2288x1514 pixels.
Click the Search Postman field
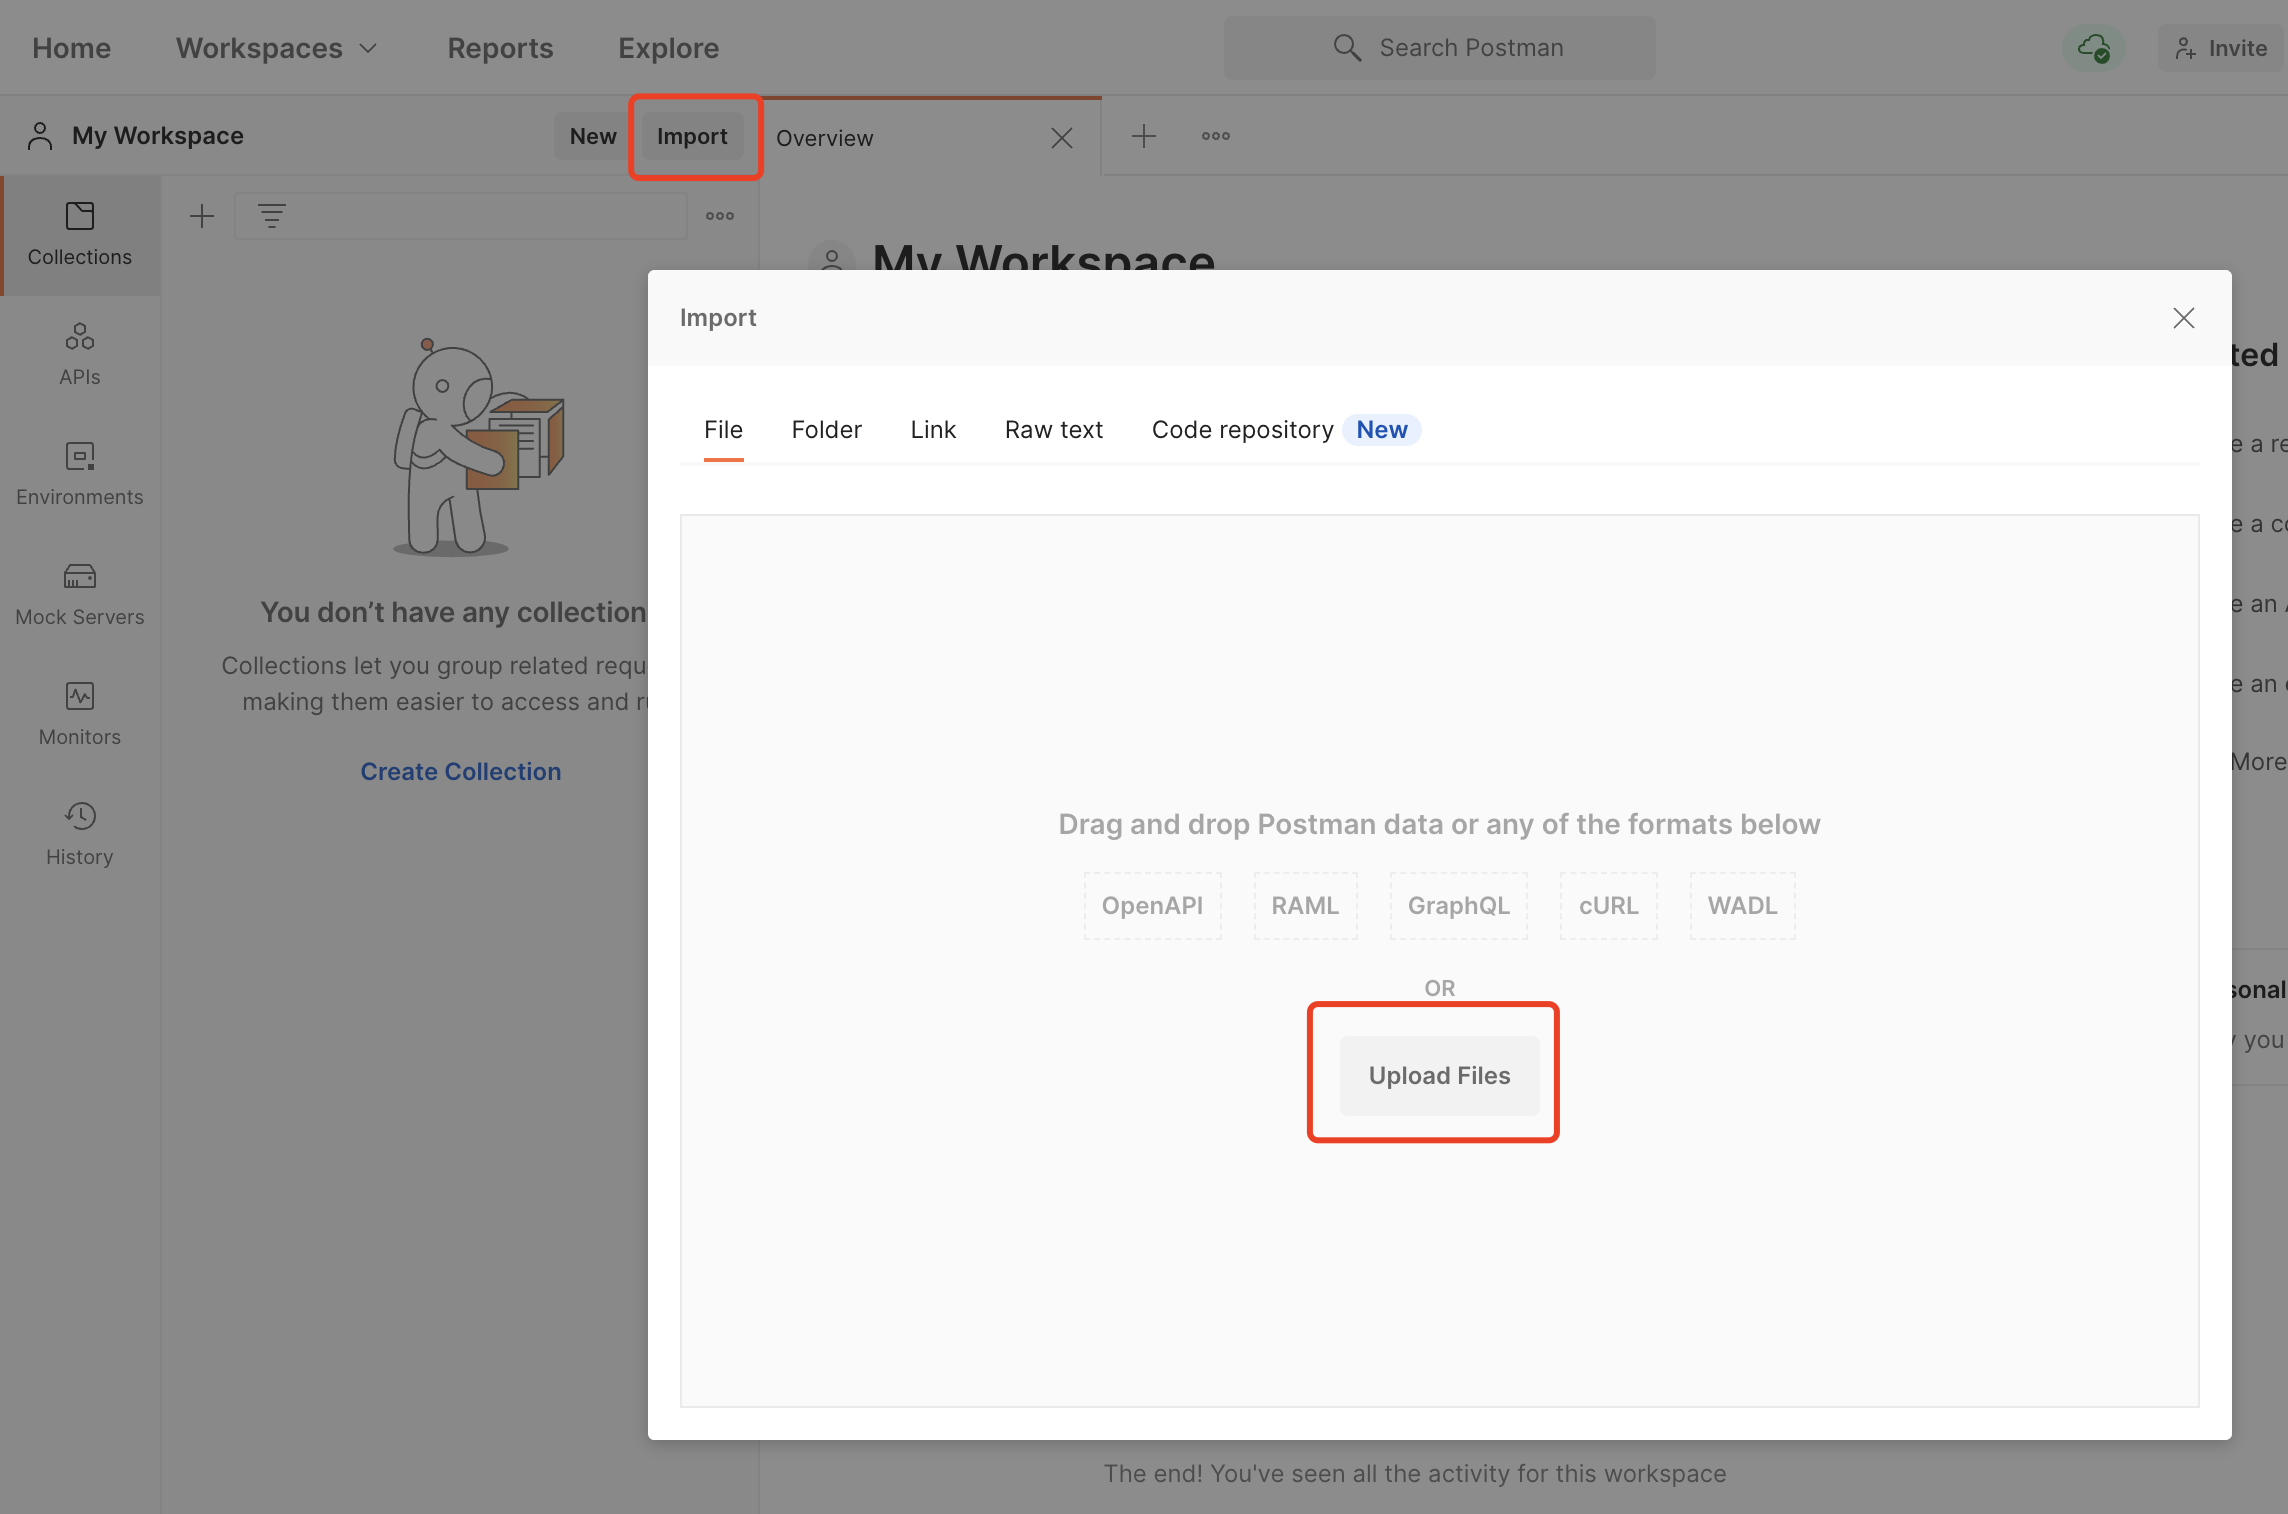[1439, 48]
